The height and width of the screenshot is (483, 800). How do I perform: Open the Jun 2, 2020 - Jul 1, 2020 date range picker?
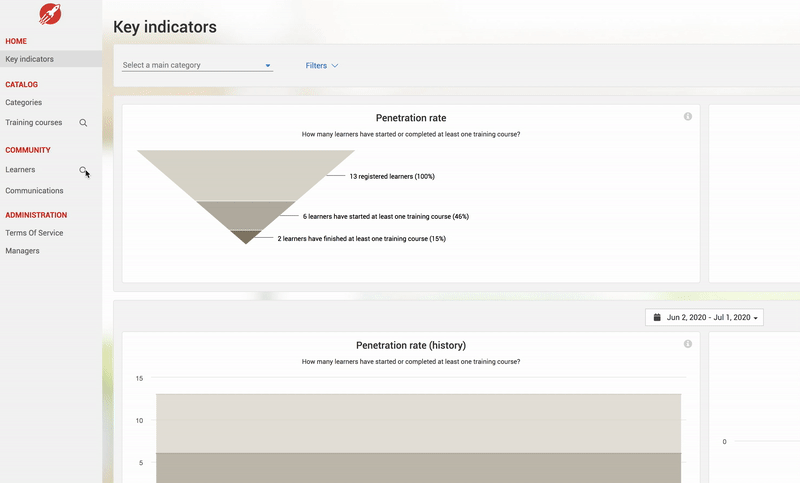click(x=704, y=317)
